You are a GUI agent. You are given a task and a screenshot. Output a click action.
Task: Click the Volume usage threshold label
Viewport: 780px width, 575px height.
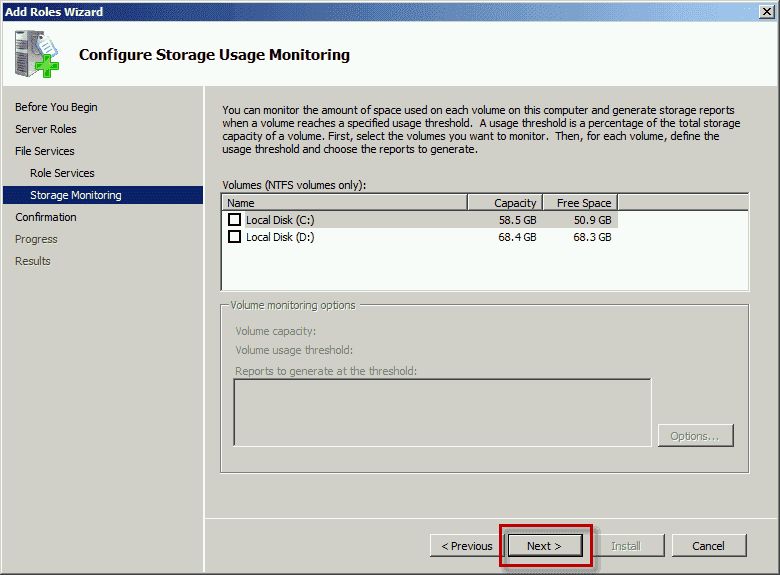(x=294, y=350)
